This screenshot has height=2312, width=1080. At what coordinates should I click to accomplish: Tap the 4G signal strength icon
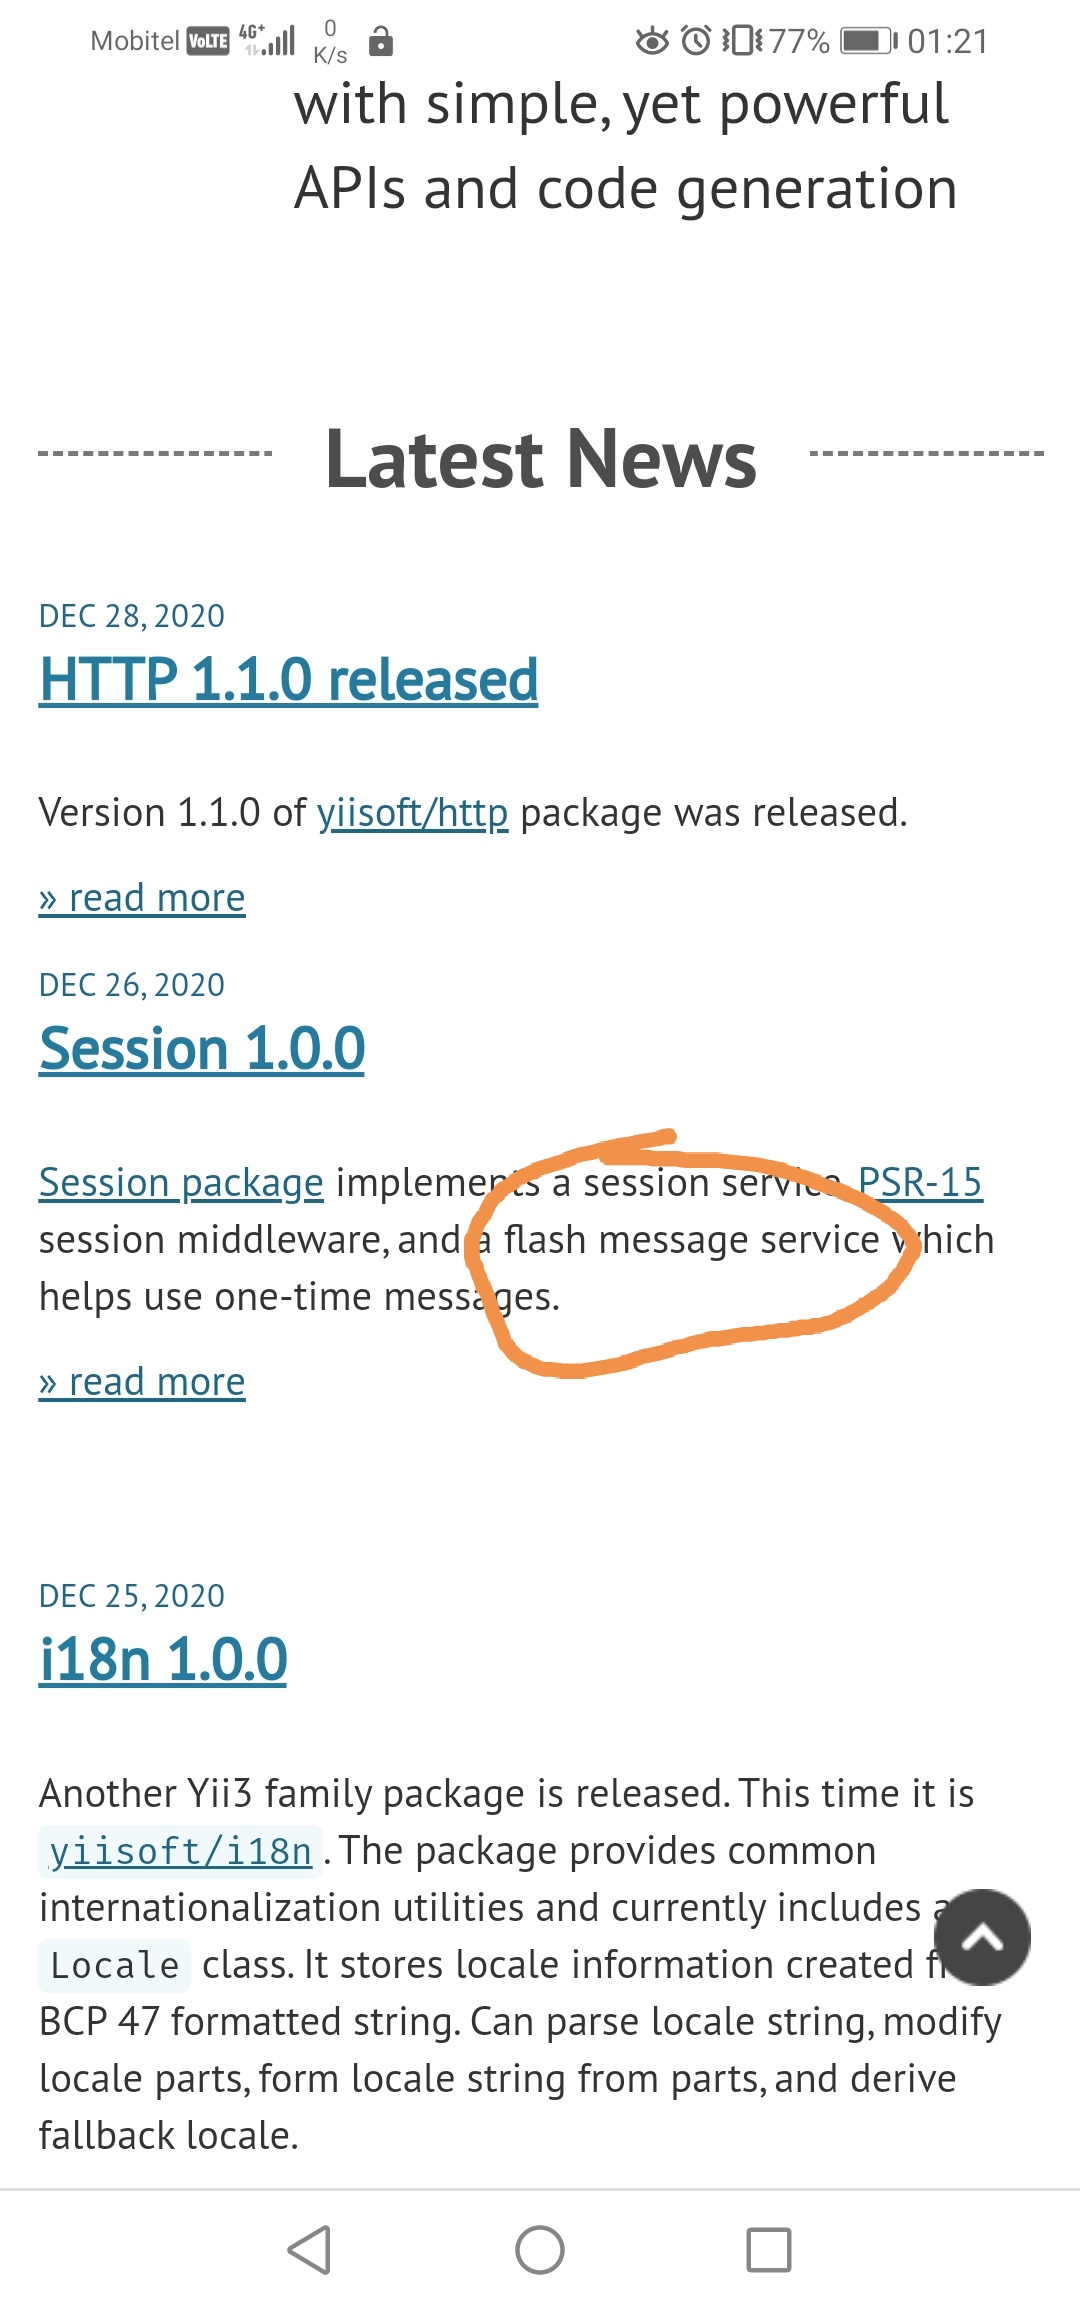coord(268,40)
